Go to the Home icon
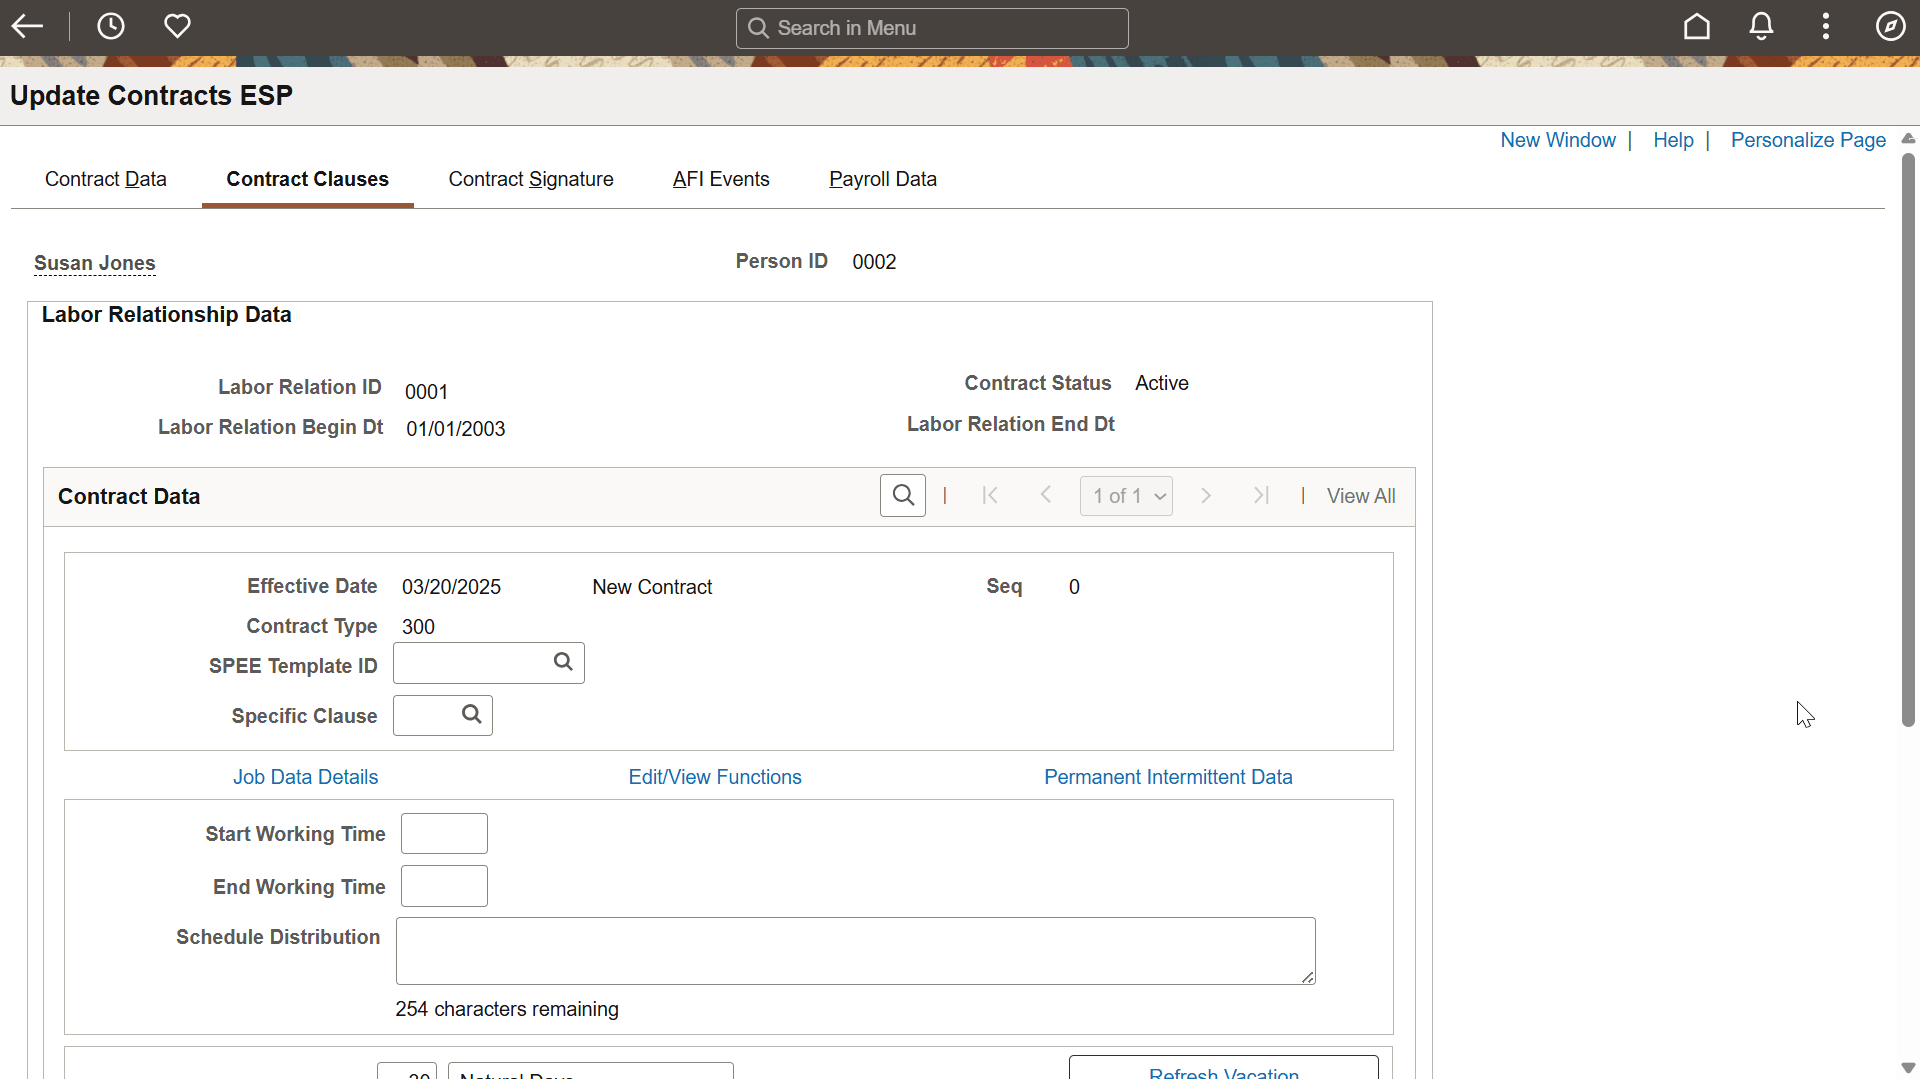Viewport: 1920px width, 1080px height. [x=1697, y=27]
